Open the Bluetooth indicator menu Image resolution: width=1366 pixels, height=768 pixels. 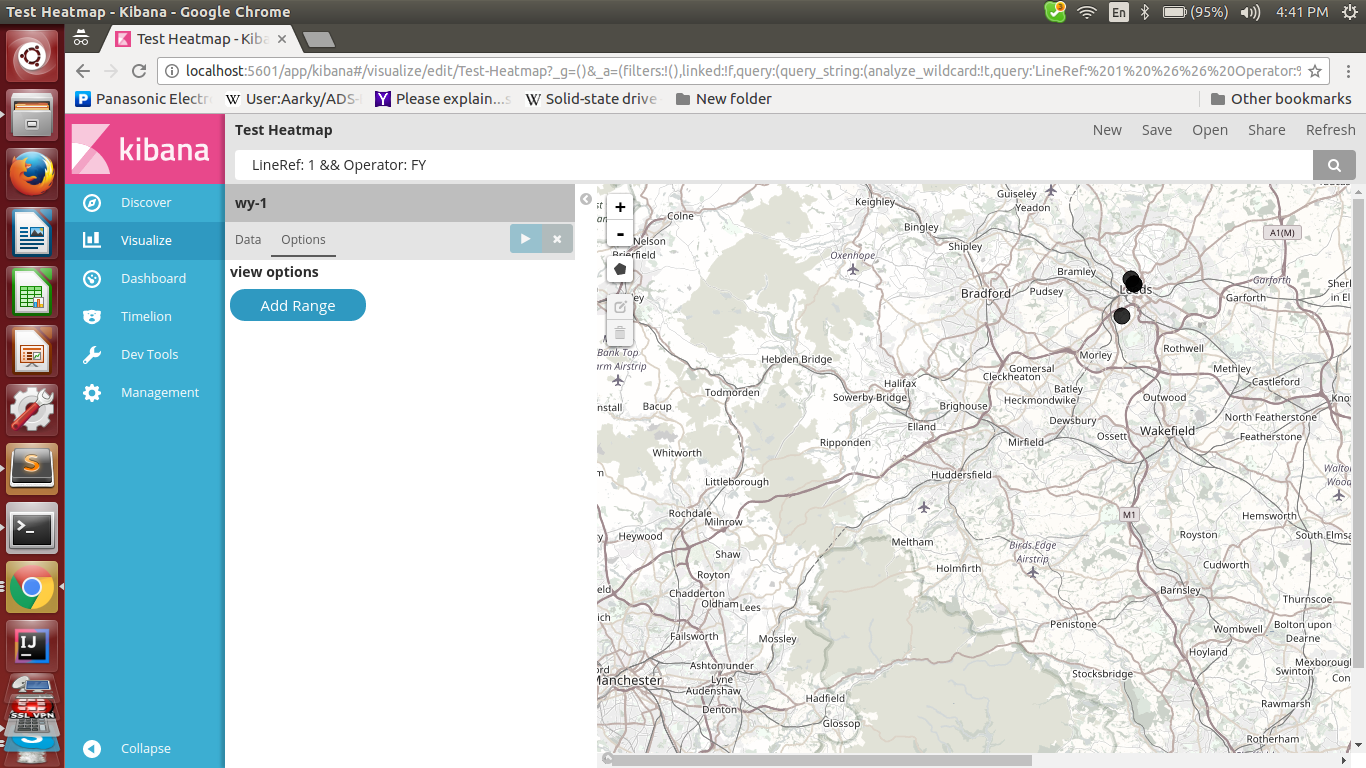coord(1146,12)
